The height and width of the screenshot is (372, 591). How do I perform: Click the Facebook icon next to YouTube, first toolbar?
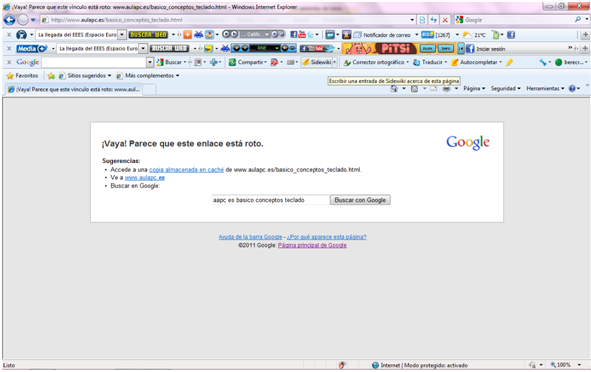point(294,35)
